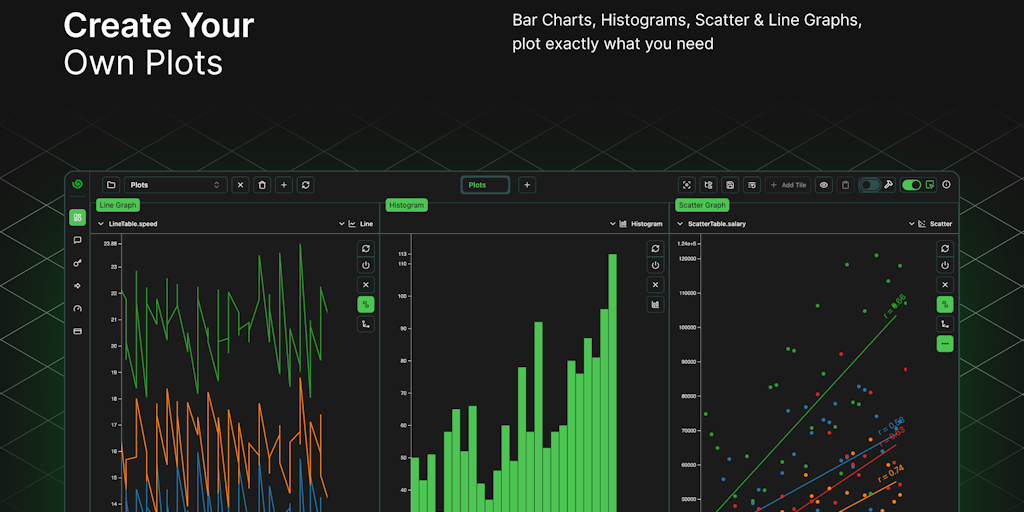Open the Scatter chart type dropdown
Screen dimensions: 1024x512
coord(930,224)
